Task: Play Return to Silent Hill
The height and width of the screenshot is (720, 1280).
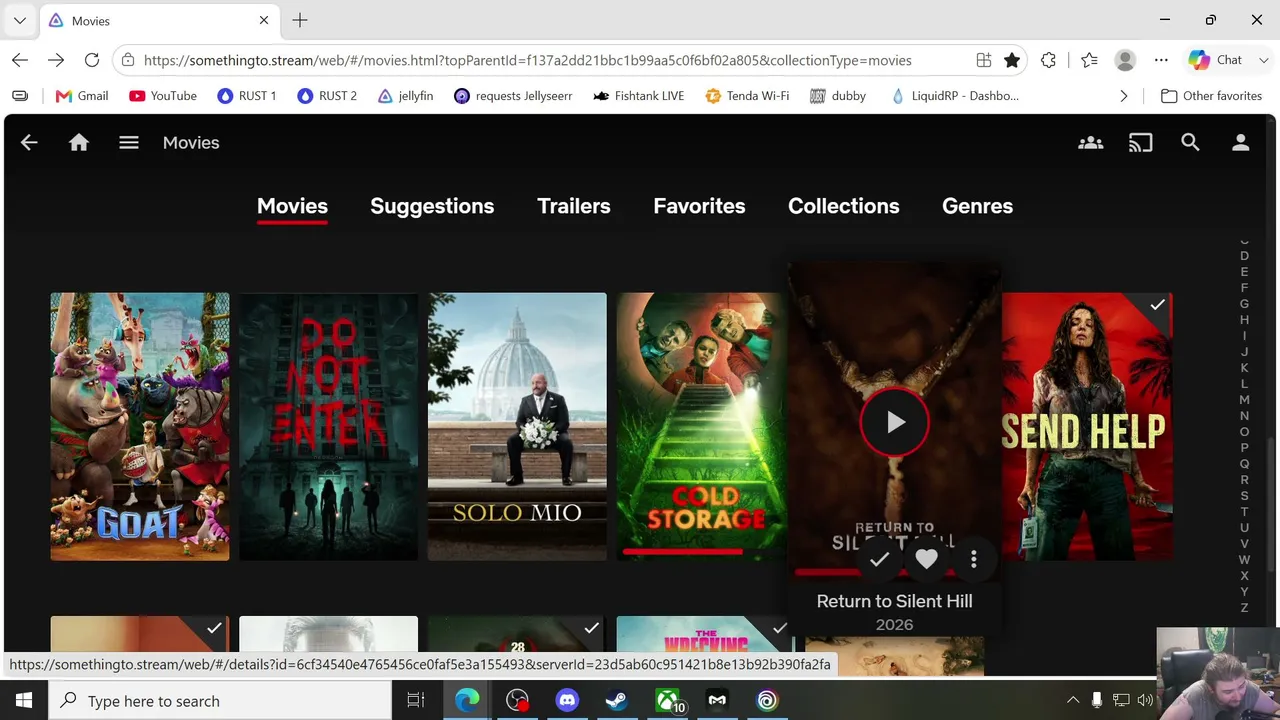Action: click(895, 422)
